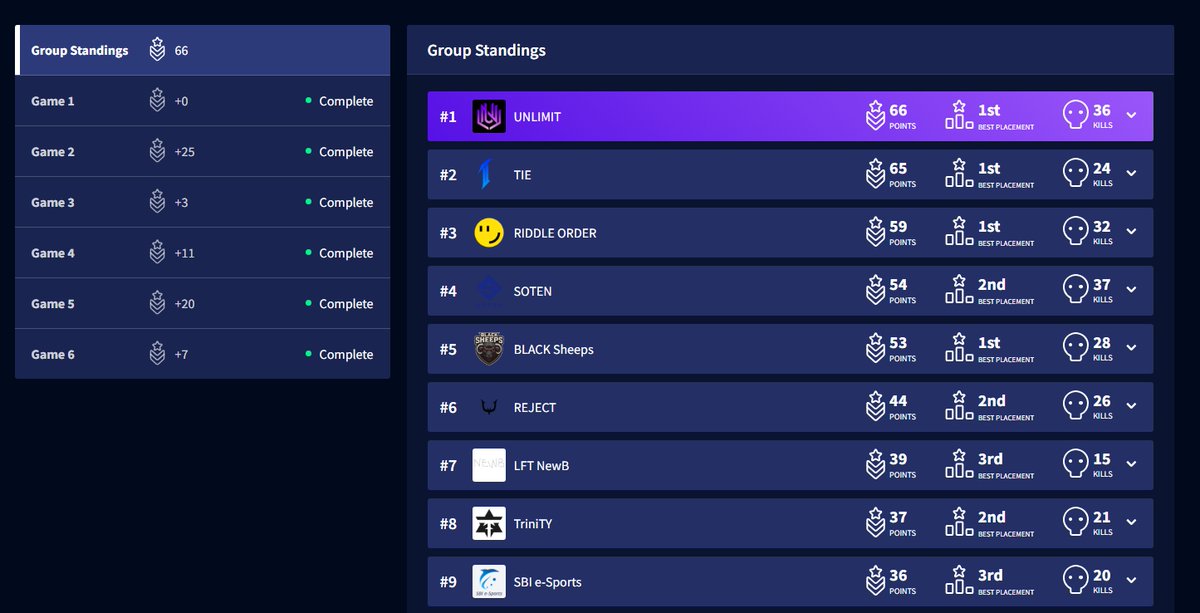Click the points badge icon in TIE row
This screenshot has width=1200, height=613.
coord(875,174)
